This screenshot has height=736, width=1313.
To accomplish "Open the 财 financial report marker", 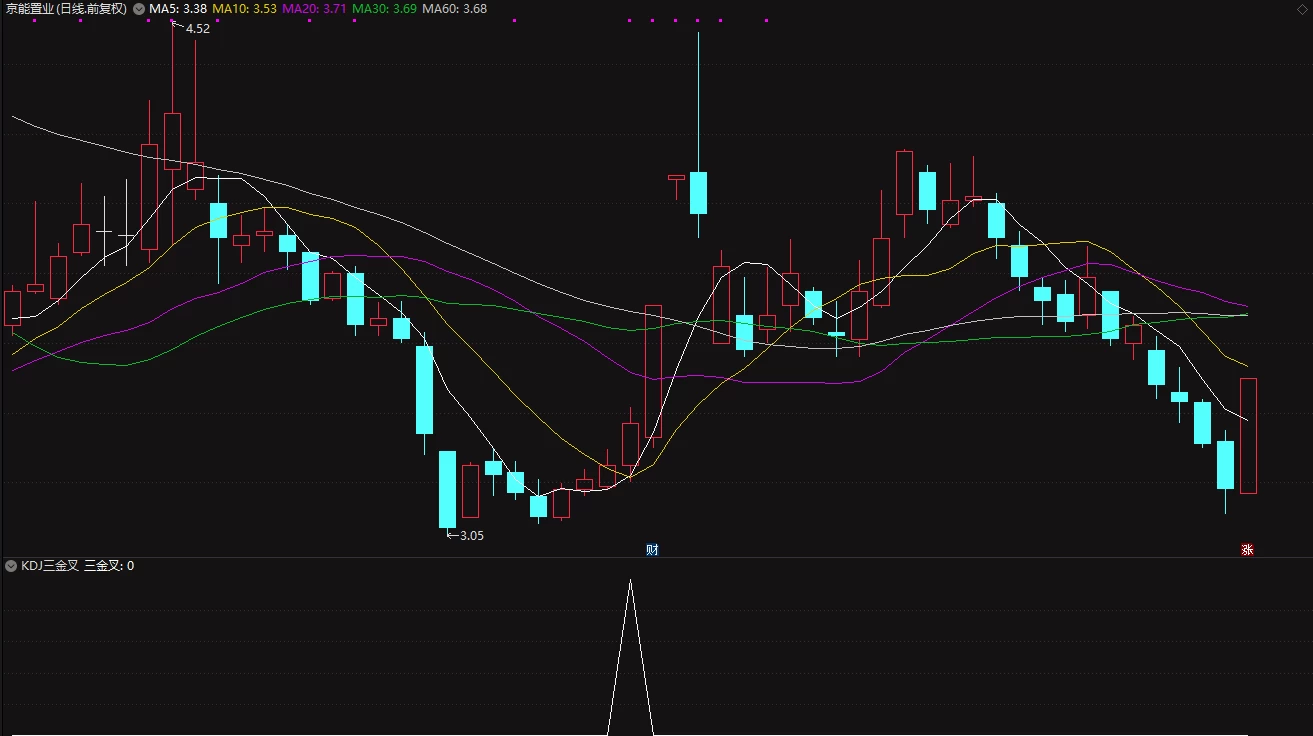I will tap(652, 550).
